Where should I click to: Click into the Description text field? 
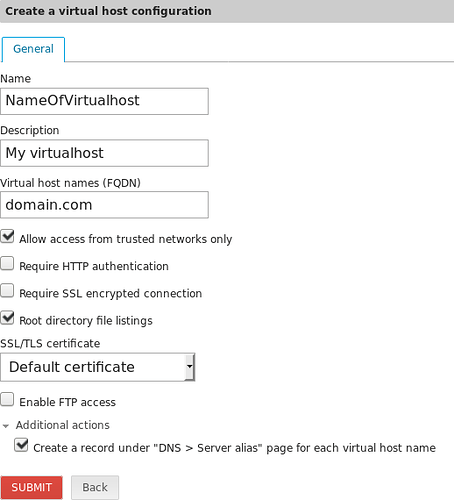[x=104, y=153]
